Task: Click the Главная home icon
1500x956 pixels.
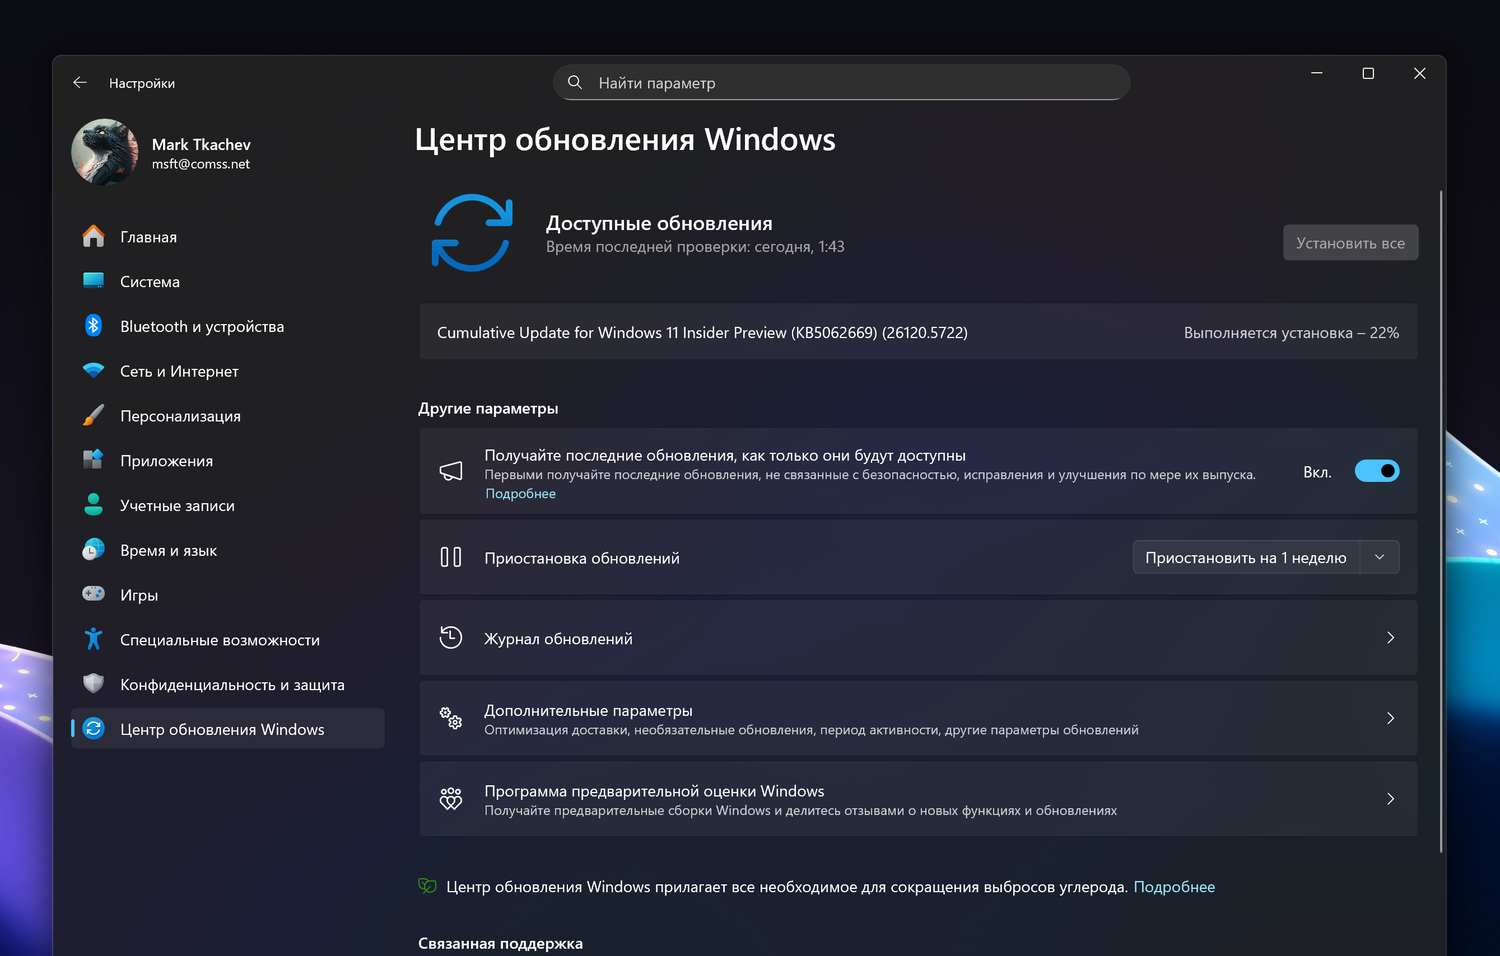Action: 93,237
